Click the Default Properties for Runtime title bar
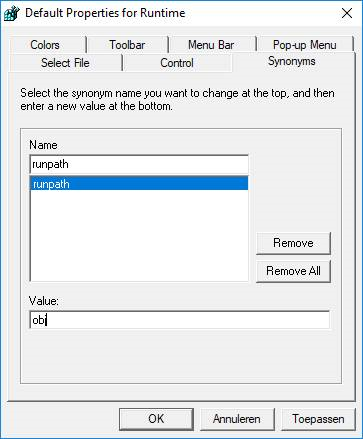Screen dimensions: 364x440 pyautogui.click(x=105, y=13)
